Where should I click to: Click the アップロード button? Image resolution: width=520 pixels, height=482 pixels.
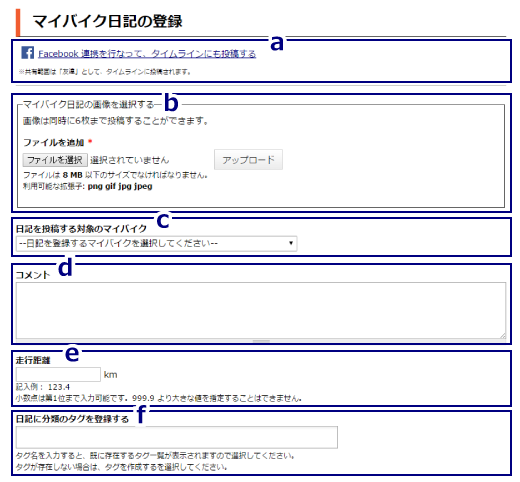[248, 160]
